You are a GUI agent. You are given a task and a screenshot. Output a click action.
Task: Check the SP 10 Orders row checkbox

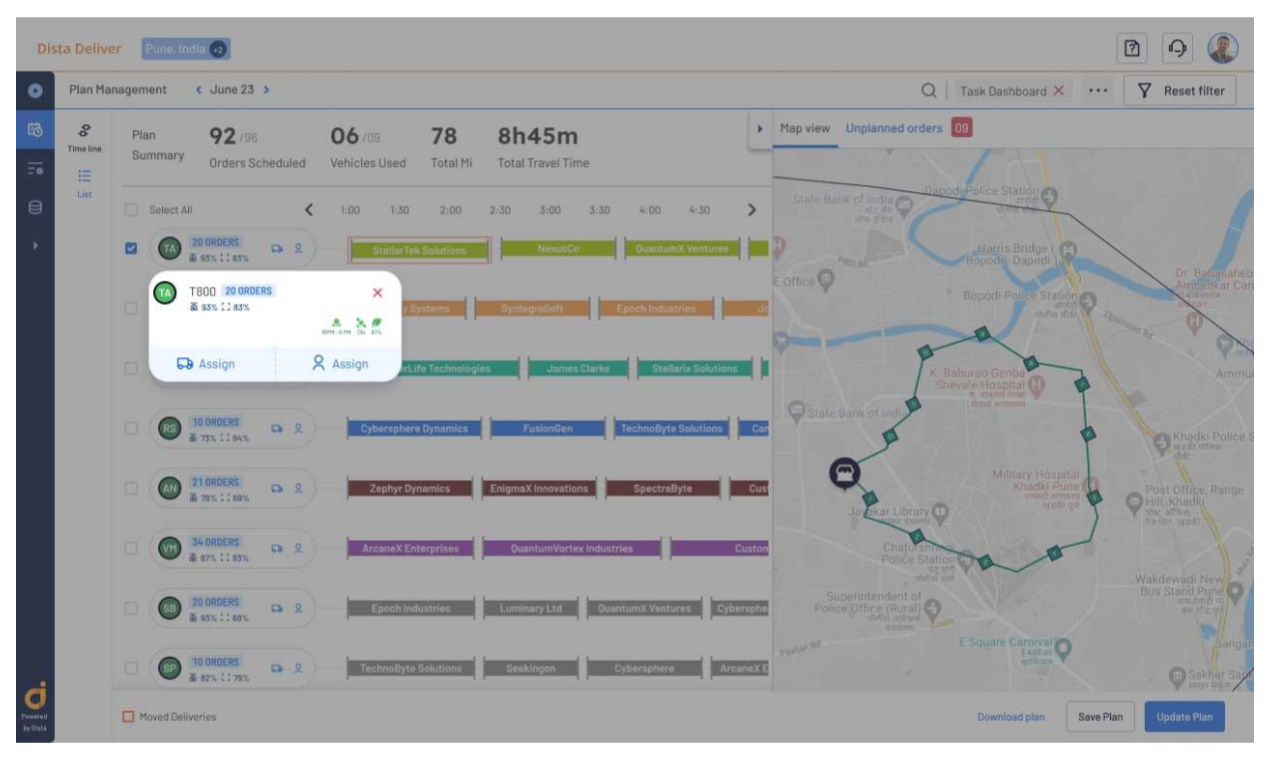click(131, 668)
